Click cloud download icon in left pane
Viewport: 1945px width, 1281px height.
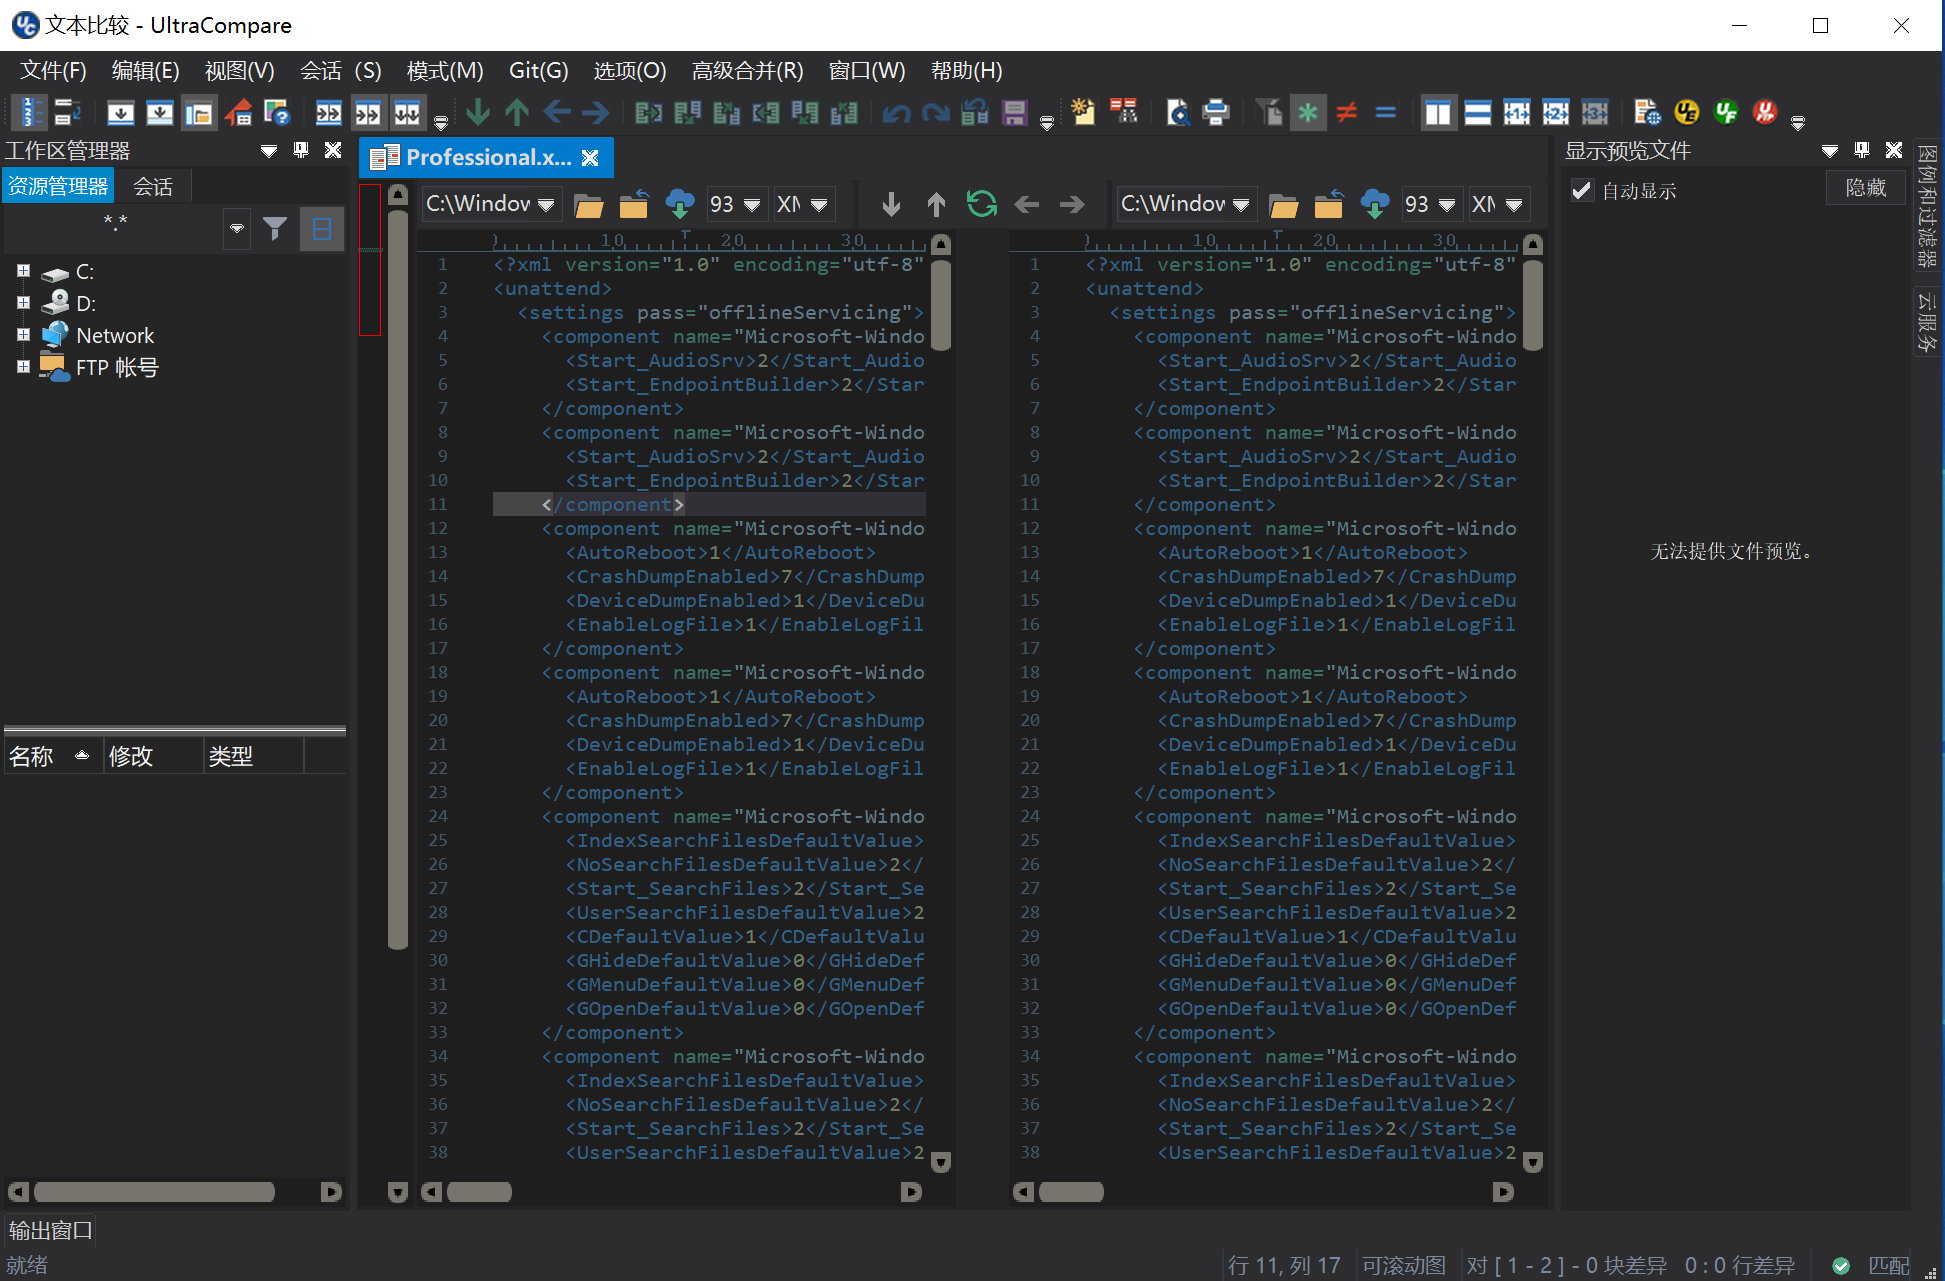[680, 204]
